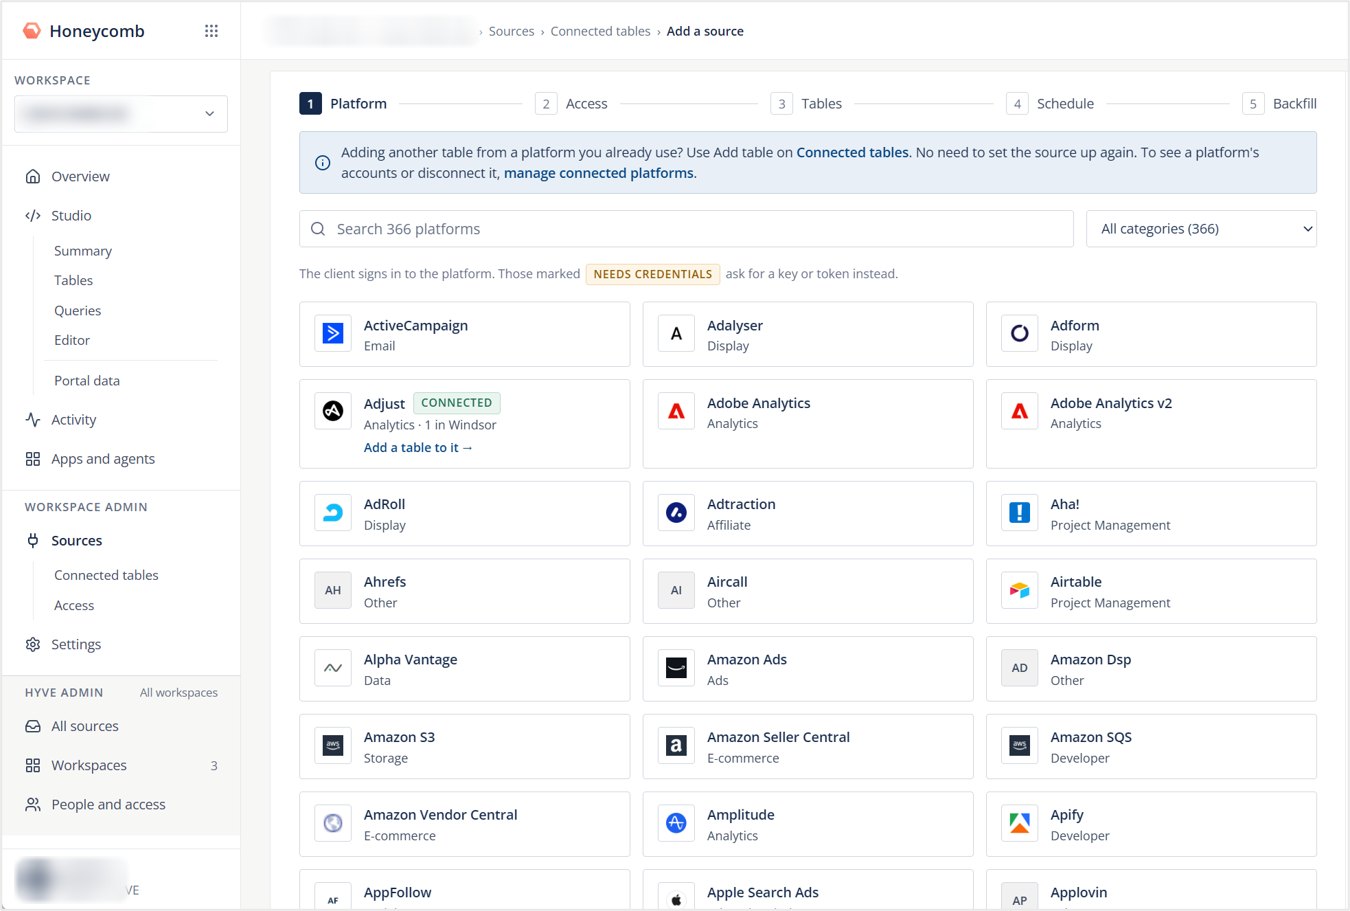Select the Adtraction logo icon
This screenshot has height=911, width=1350.
tap(676, 513)
